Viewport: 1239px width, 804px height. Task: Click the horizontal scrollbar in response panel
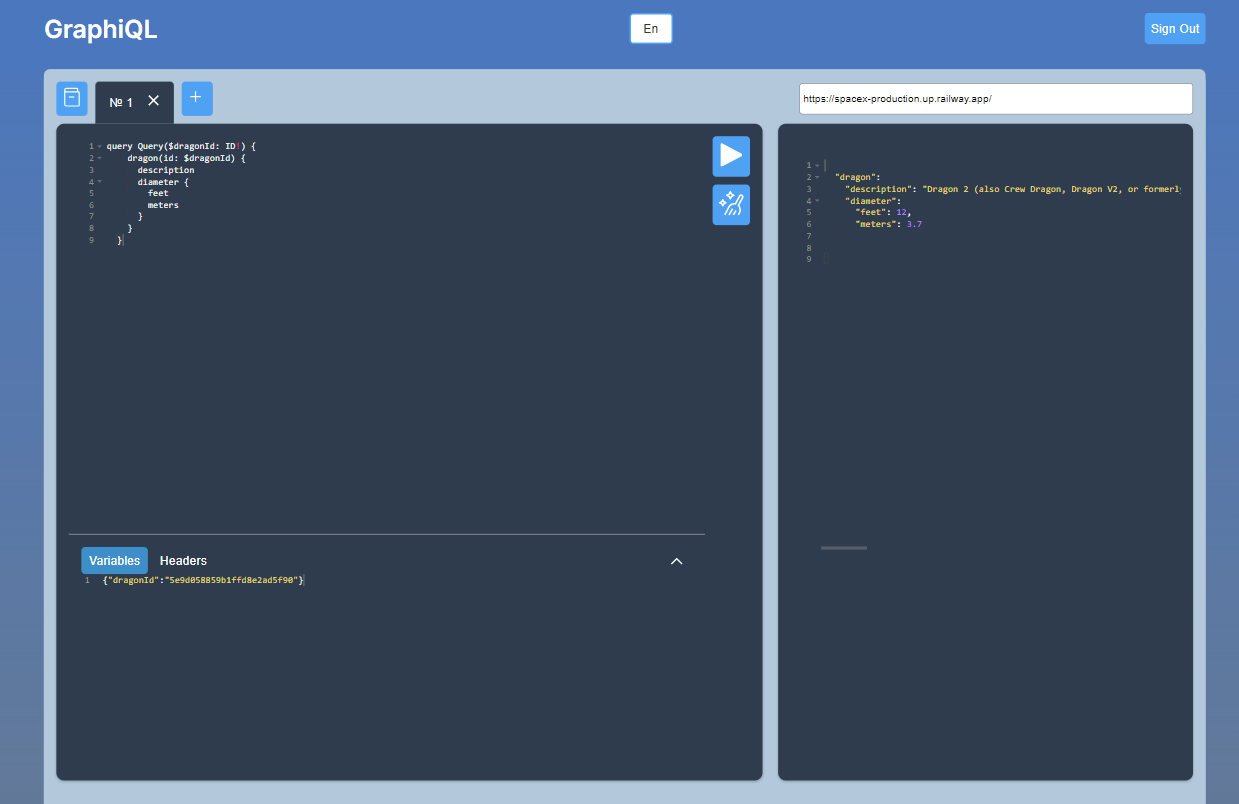click(x=844, y=548)
